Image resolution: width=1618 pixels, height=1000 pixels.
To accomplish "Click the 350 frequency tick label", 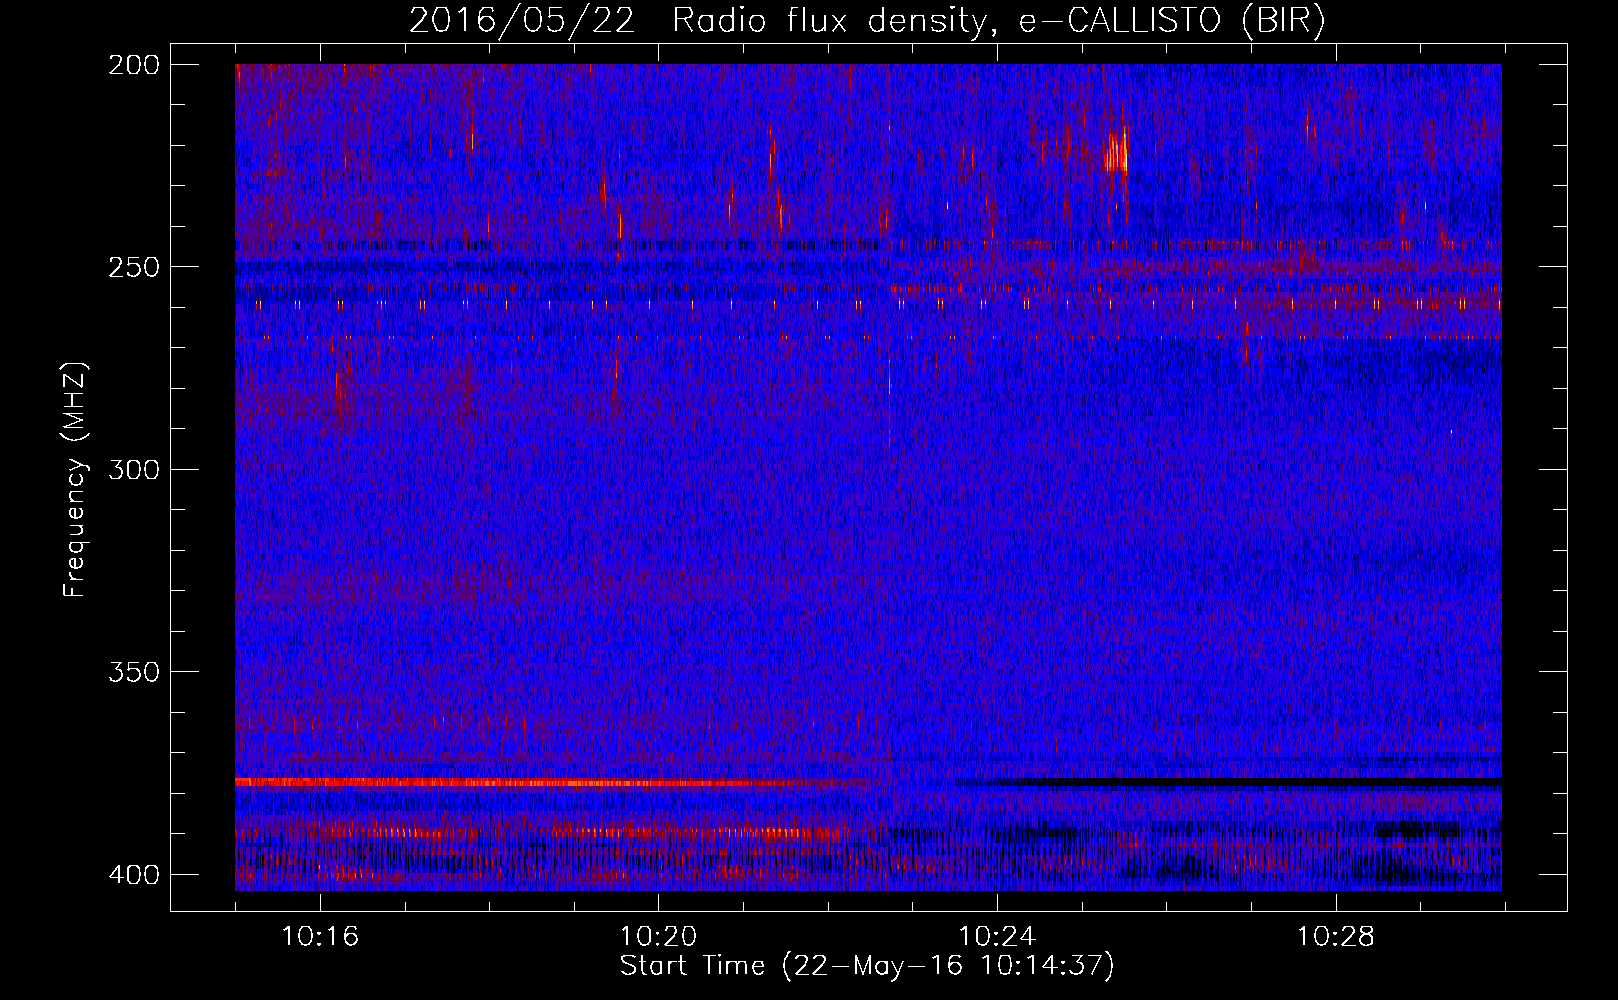I will [x=133, y=672].
